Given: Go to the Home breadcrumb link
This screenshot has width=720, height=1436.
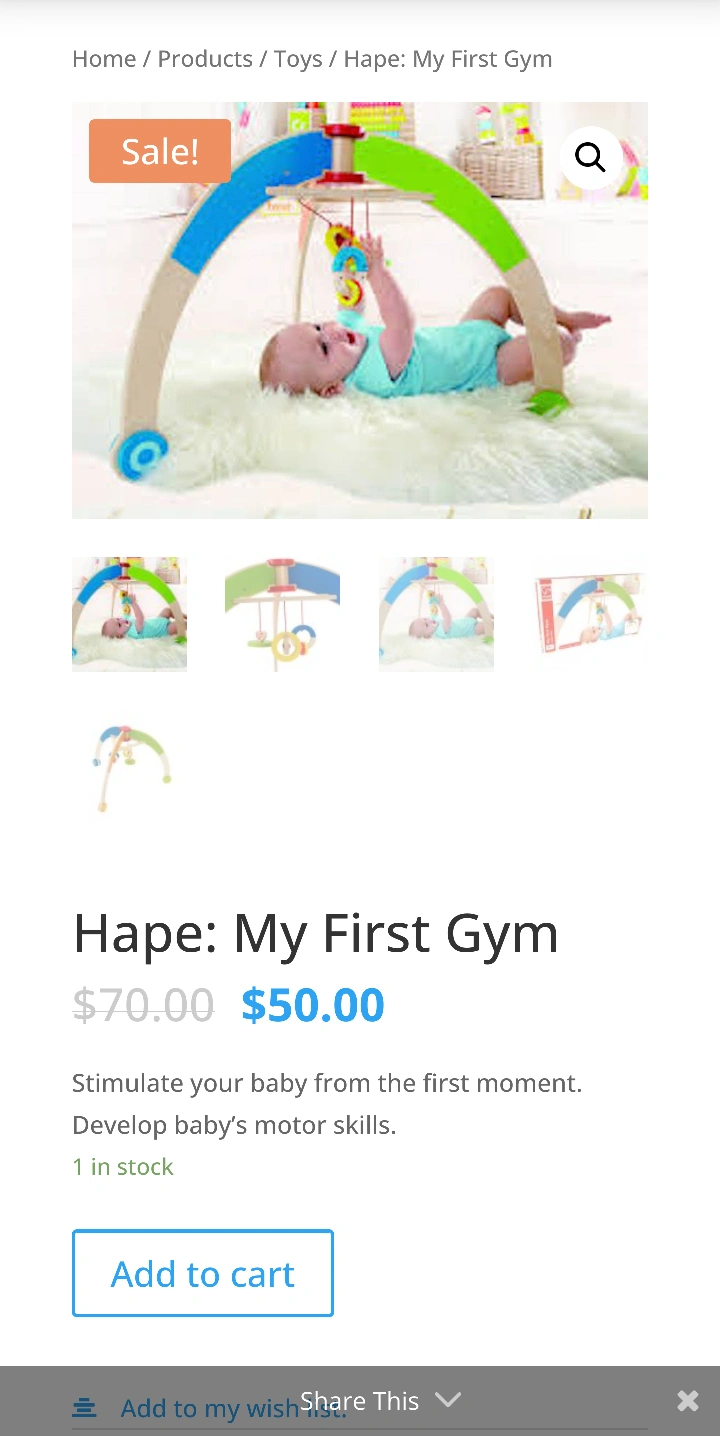Looking at the screenshot, I should pos(104,59).
